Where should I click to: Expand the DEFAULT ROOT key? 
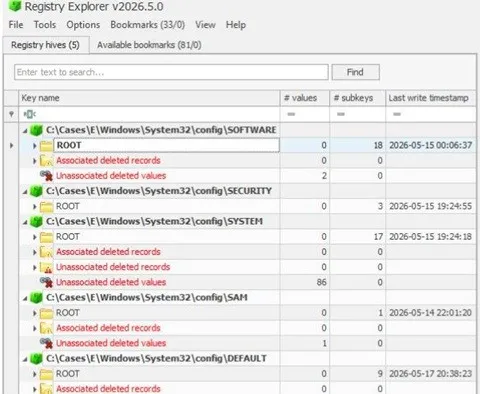[35, 374]
